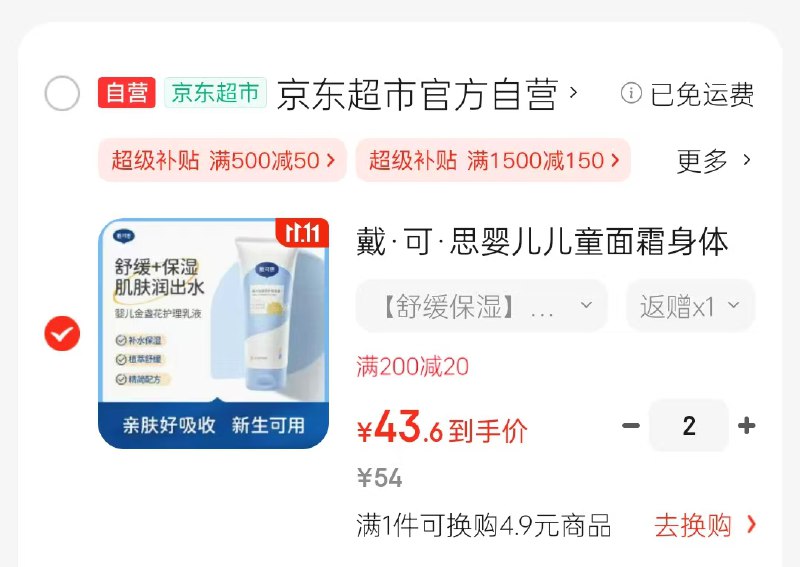
Task: Tap the red arrow next to 去换购
Action: pos(751,525)
